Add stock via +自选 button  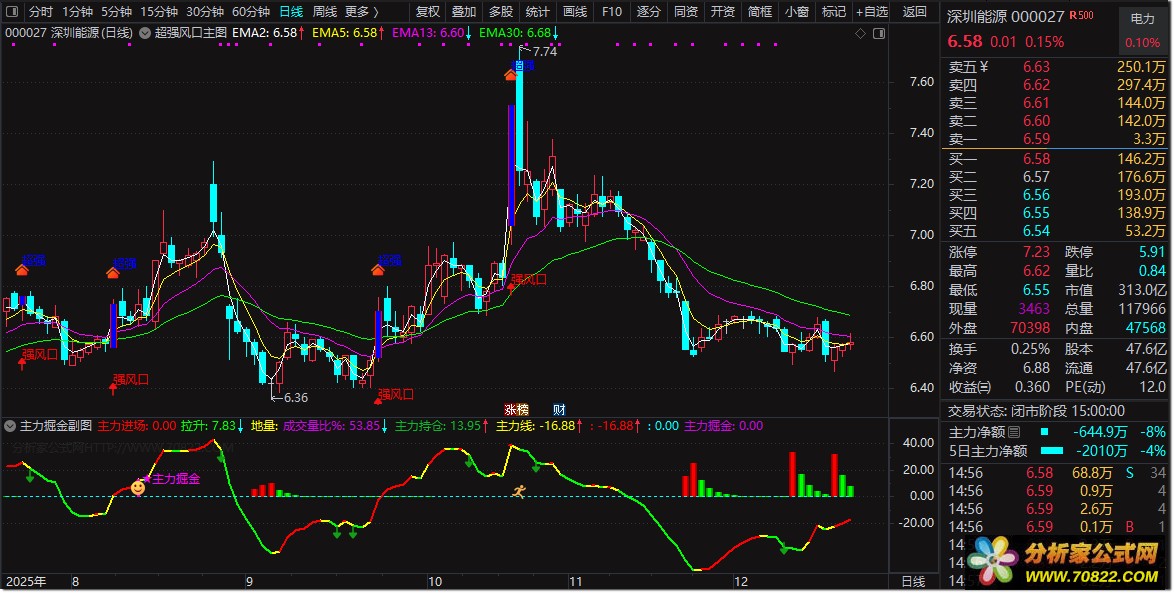coord(872,11)
